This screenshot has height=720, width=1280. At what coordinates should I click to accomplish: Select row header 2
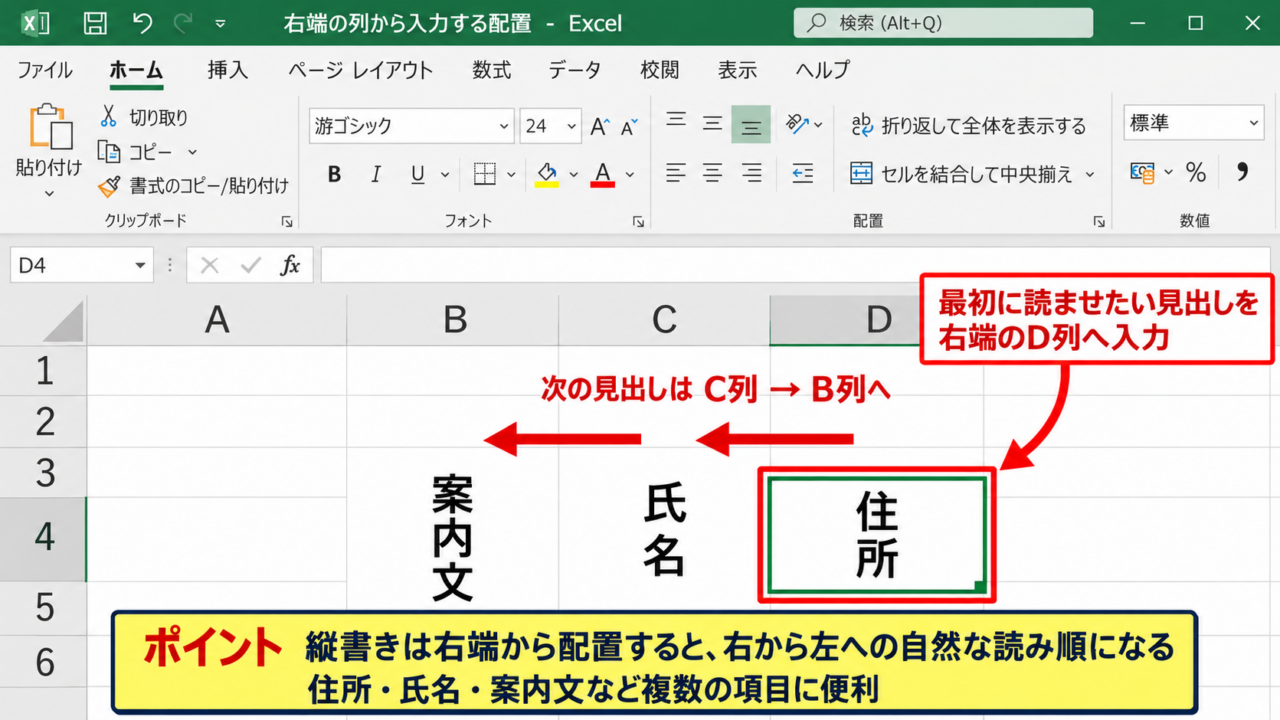click(x=44, y=422)
